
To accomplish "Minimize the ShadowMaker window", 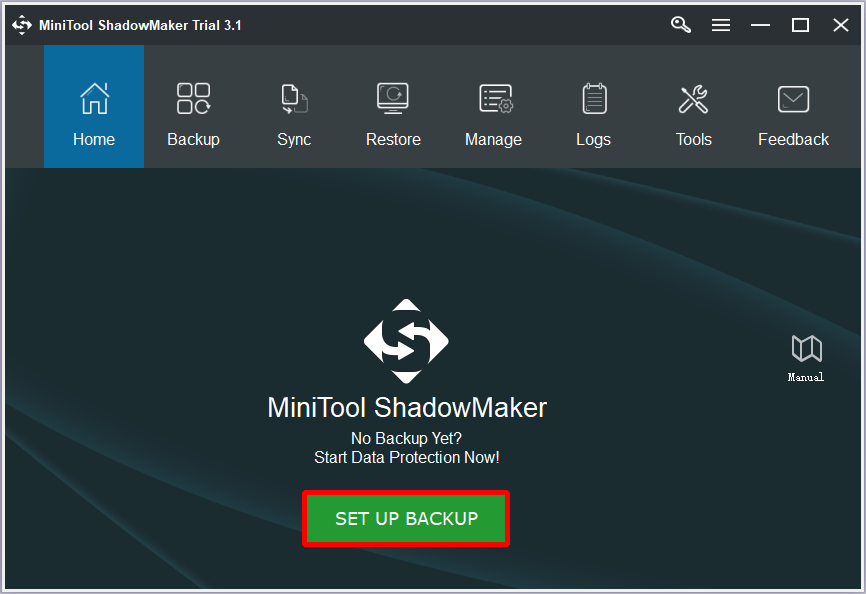I will [x=761, y=25].
